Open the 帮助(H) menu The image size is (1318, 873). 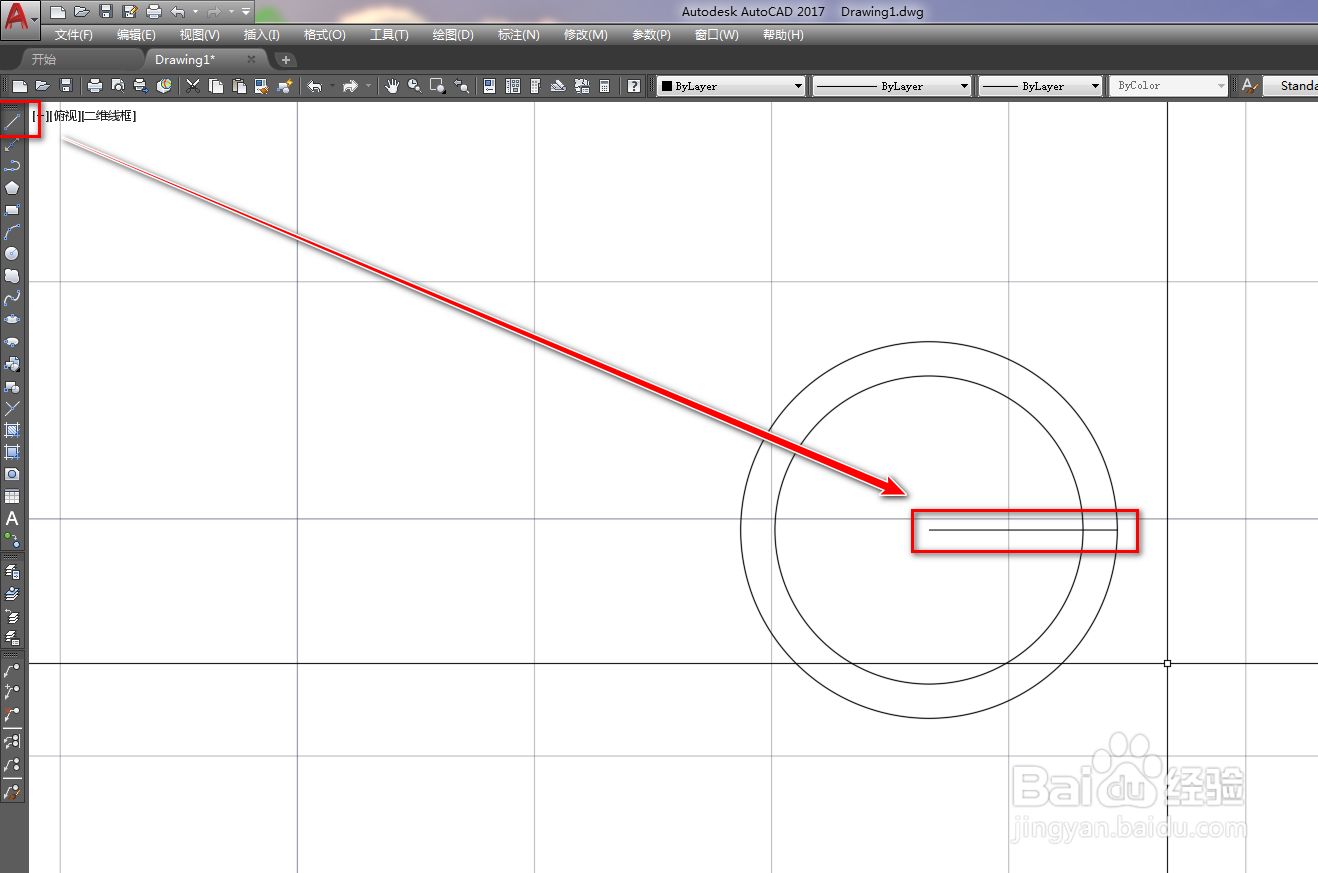(x=783, y=35)
